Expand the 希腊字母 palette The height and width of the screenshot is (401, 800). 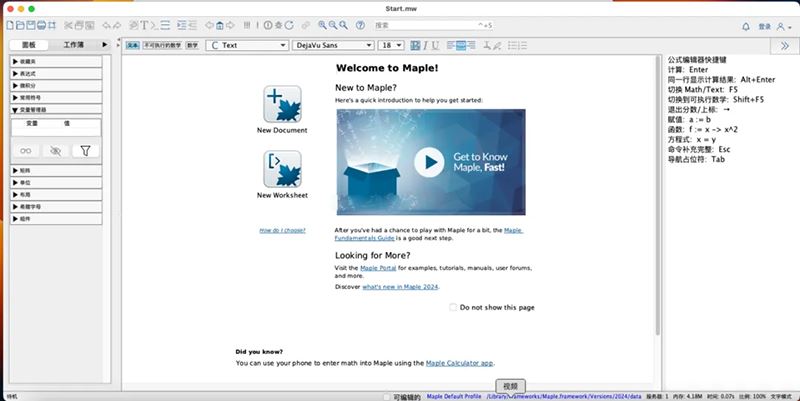pos(56,207)
